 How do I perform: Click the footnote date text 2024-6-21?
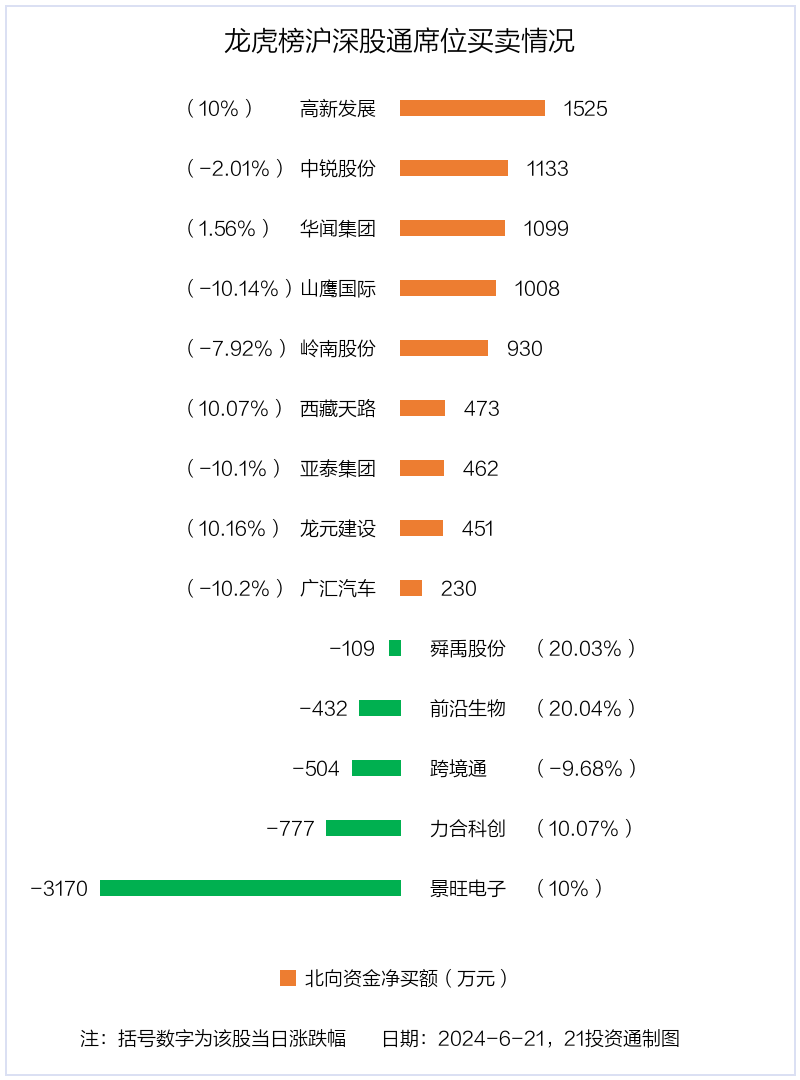click(495, 1038)
